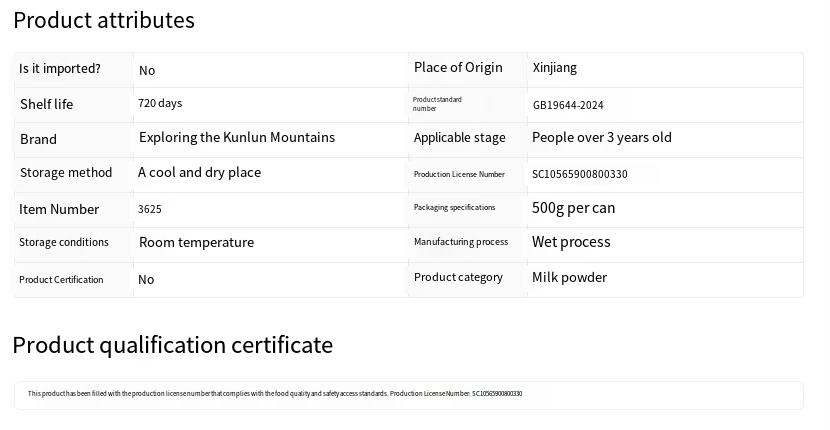Click the Product Certification label
The image size is (830, 430).
(x=61, y=280)
